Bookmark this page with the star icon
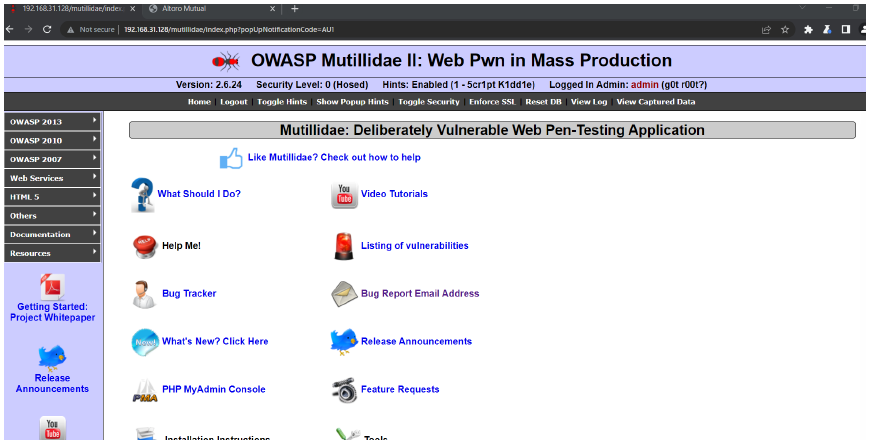 click(x=785, y=29)
